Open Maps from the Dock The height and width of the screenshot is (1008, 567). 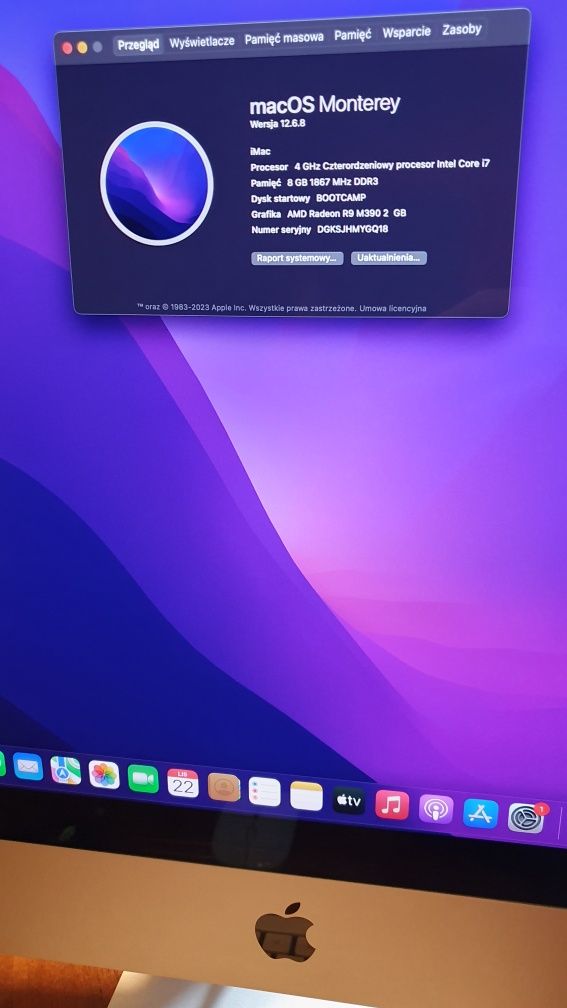pos(66,770)
